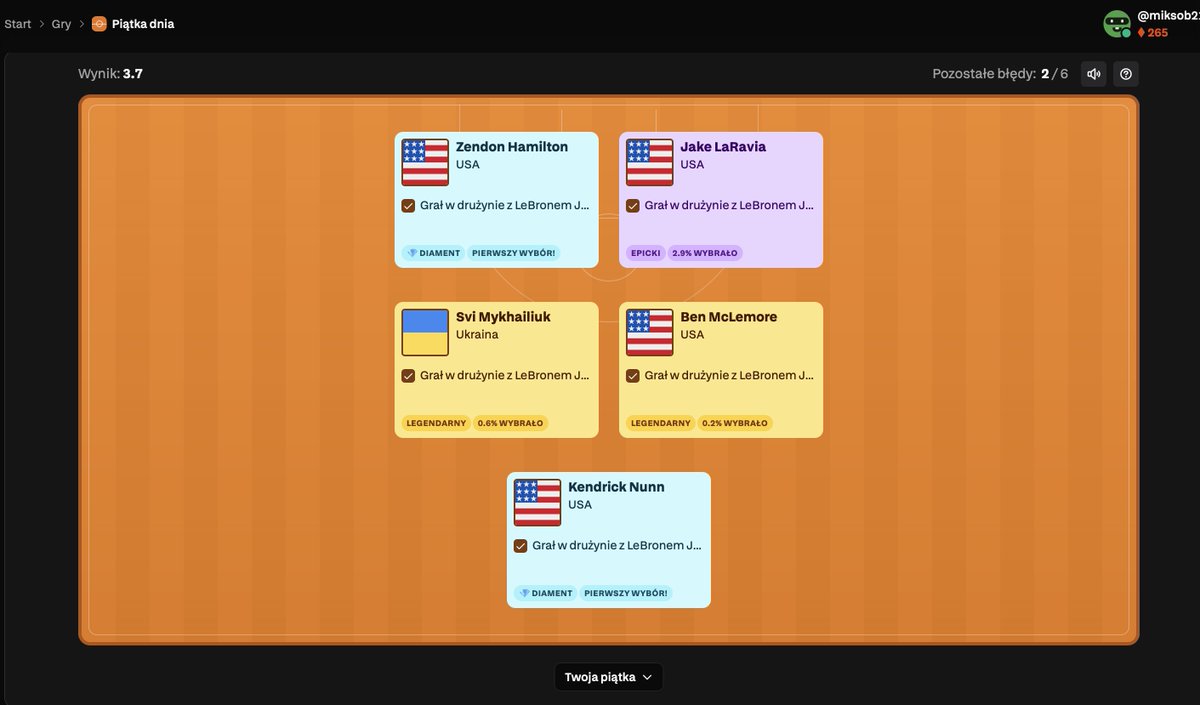Click the Jake LaRavia player name
Viewport: 1200px width, 705px height.
tap(723, 147)
